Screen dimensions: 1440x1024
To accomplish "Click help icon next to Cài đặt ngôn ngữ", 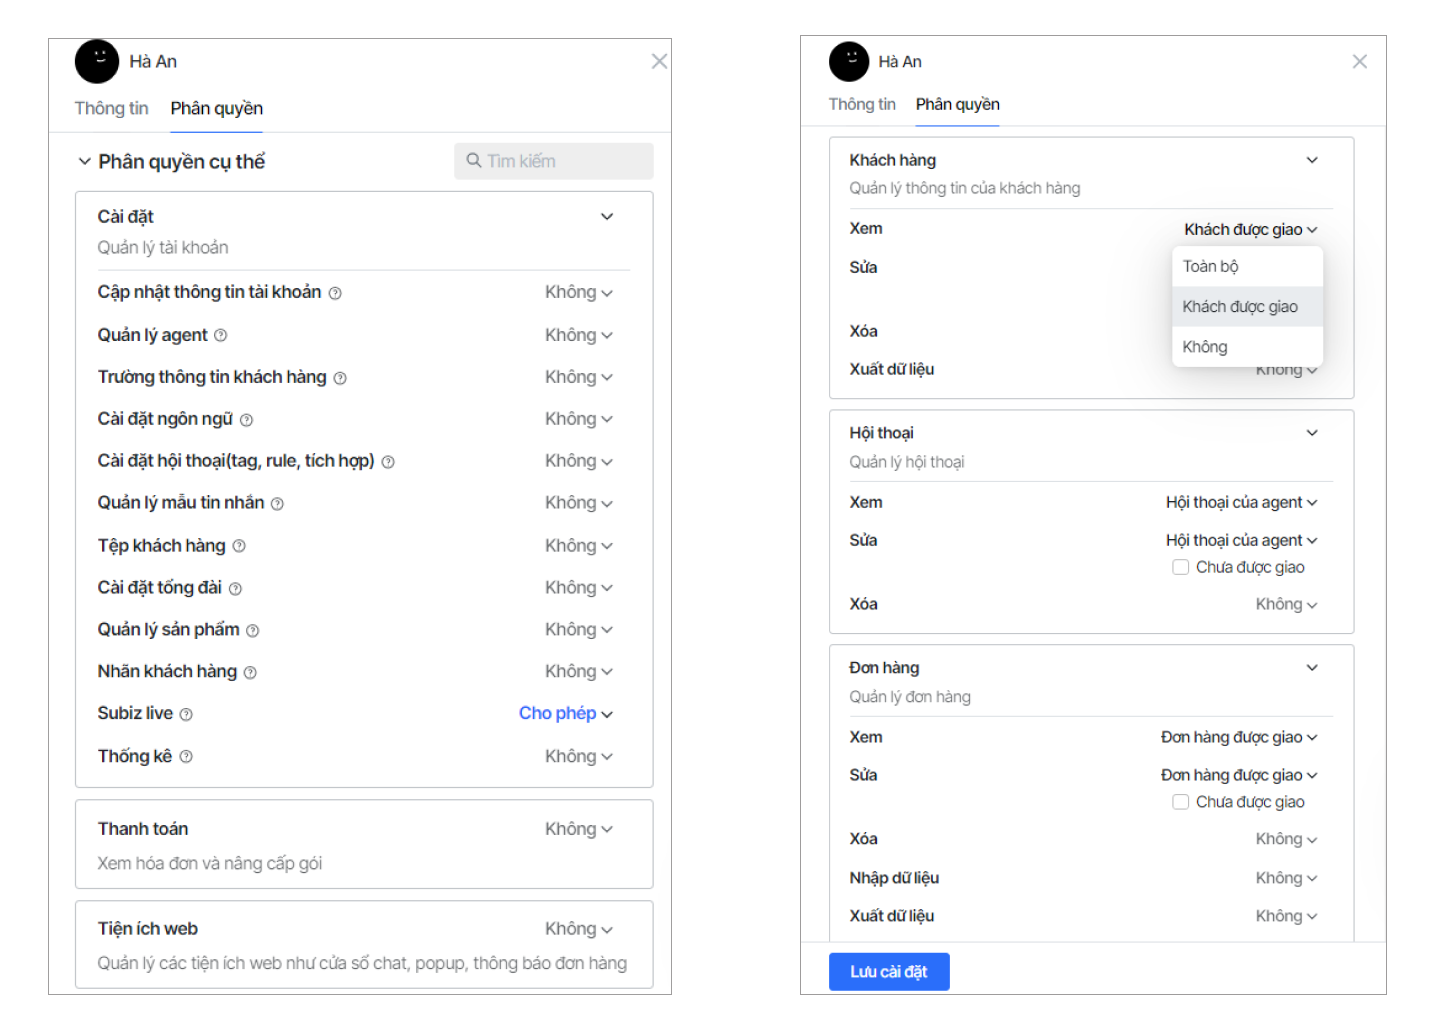I will (246, 420).
